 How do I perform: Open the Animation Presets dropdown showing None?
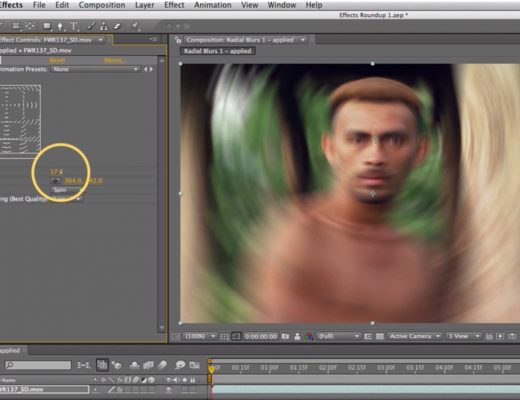click(x=95, y=69)
